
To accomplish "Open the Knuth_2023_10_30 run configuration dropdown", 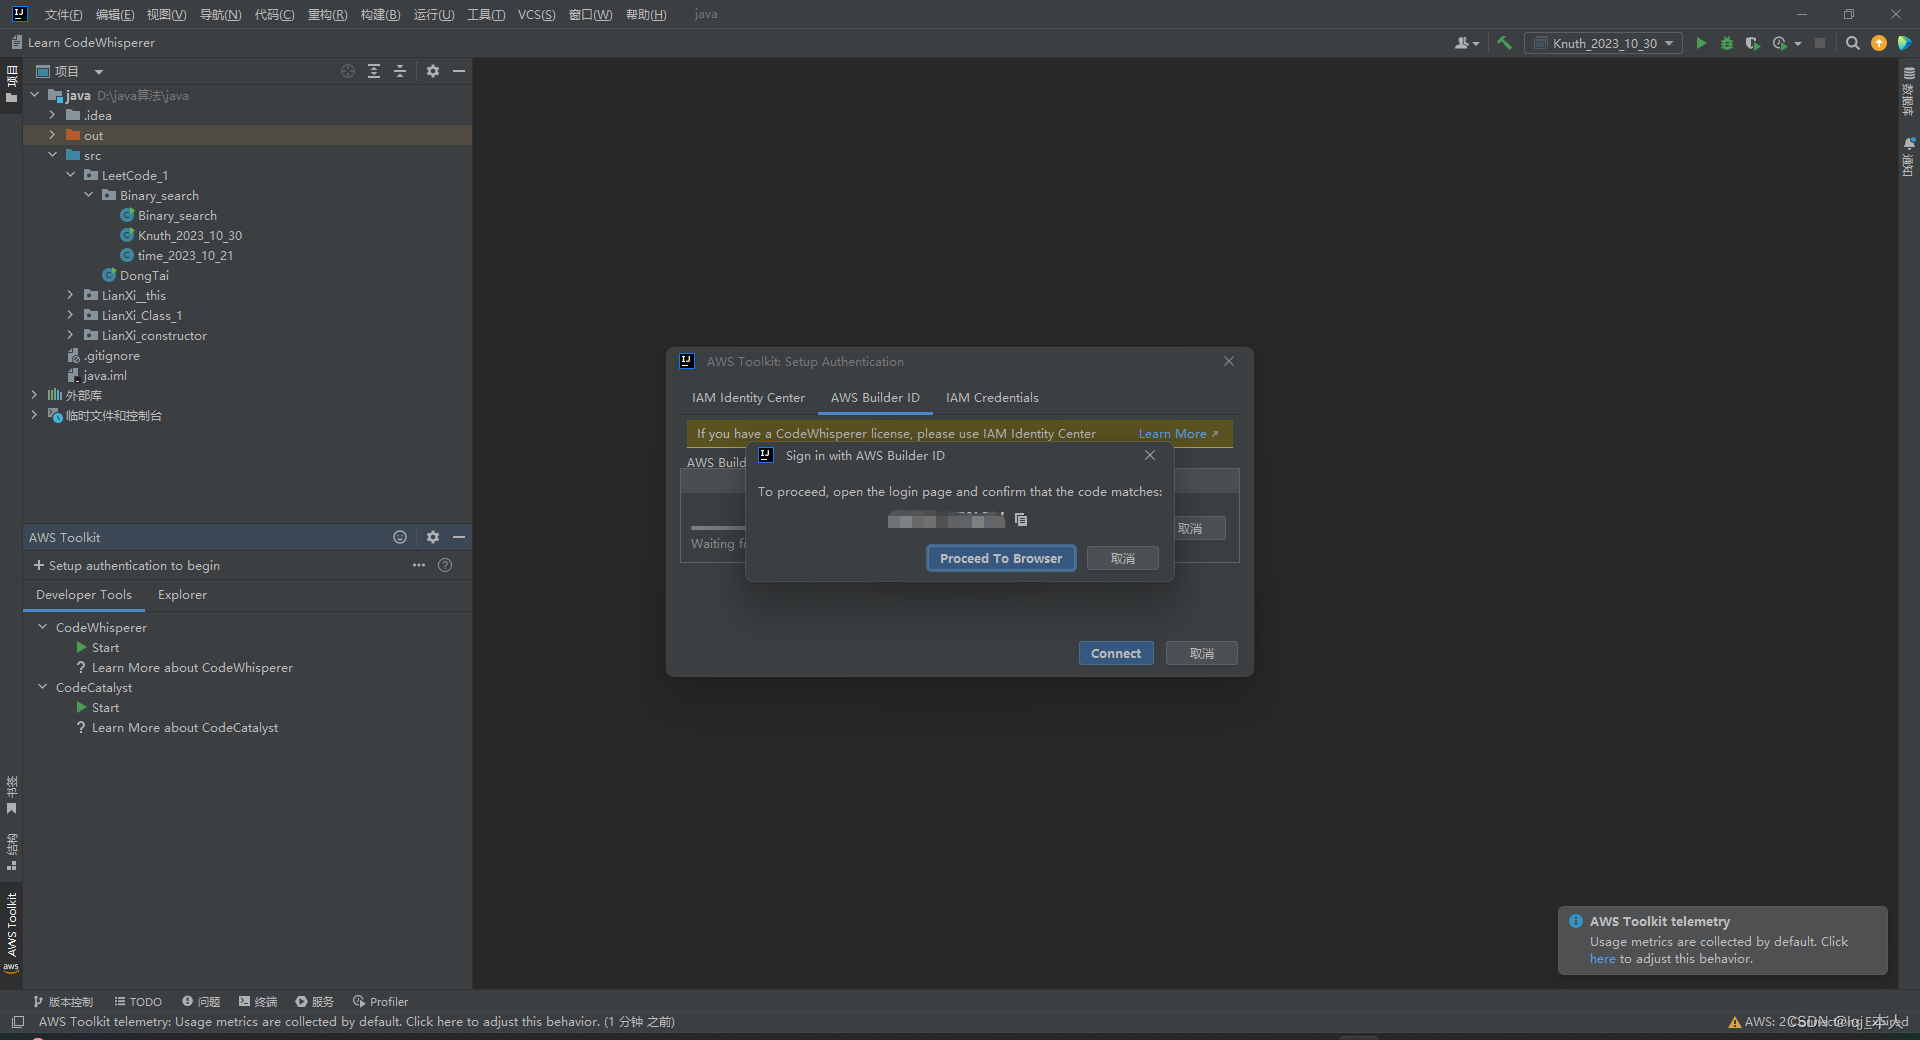I will click(x=1603, y=43).
